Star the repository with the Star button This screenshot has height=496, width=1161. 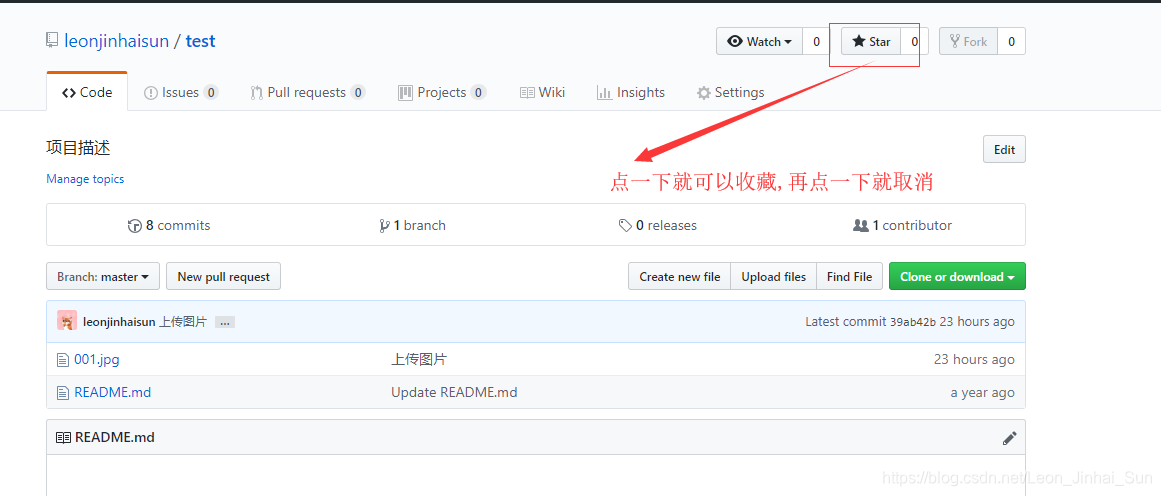point(871,41)
